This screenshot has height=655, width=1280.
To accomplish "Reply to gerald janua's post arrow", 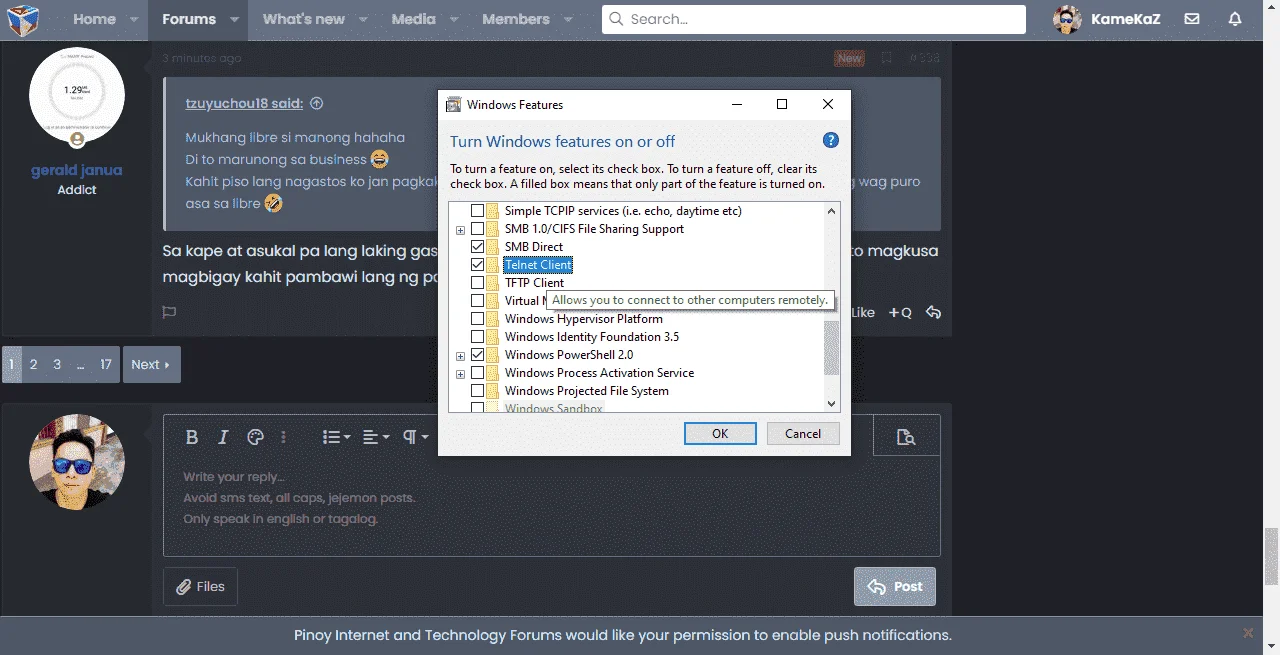I will pos(933,312).
